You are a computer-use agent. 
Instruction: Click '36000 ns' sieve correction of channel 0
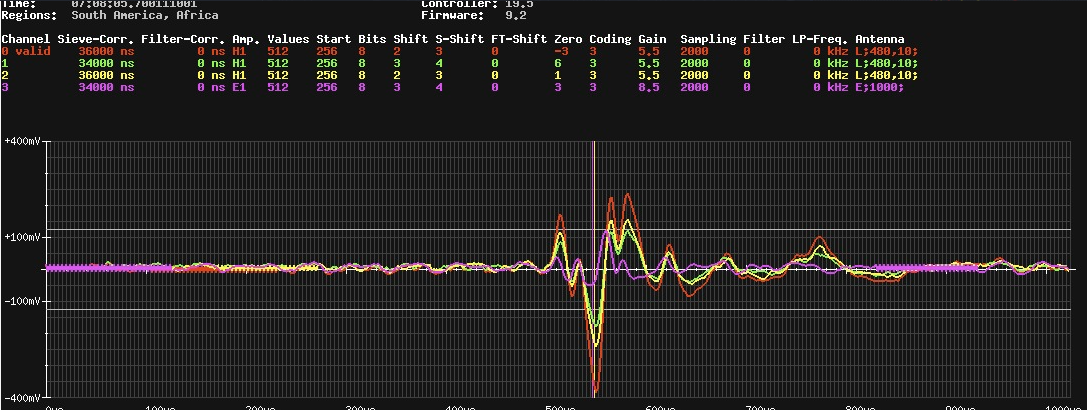106,51
